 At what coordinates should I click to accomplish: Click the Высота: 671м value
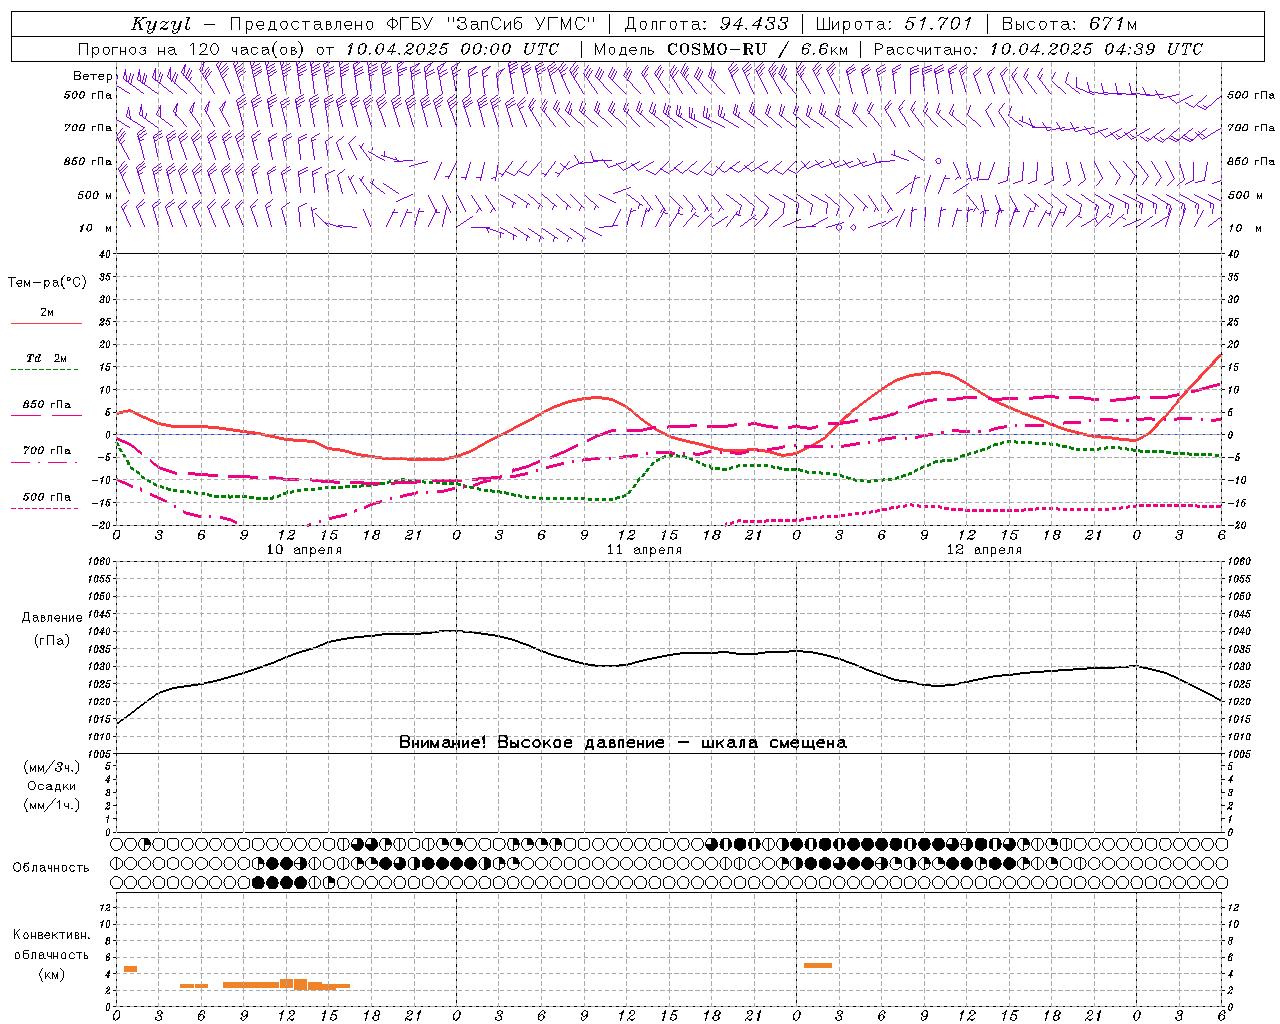point(1069,24)
